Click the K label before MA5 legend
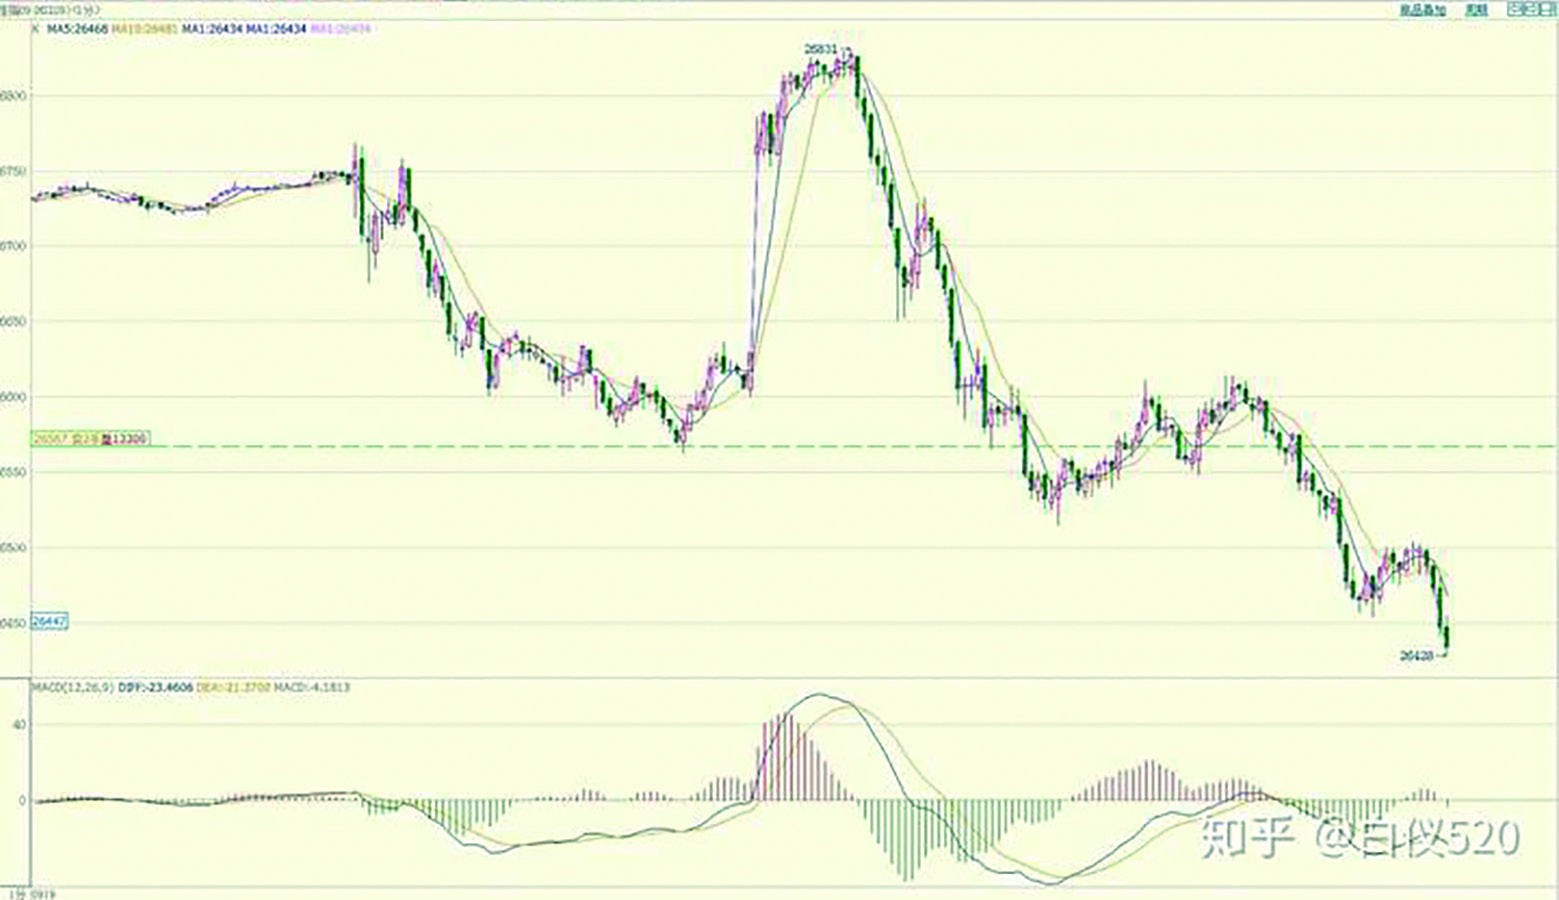This screenshot has height=900, width=1559. (36, 30)
